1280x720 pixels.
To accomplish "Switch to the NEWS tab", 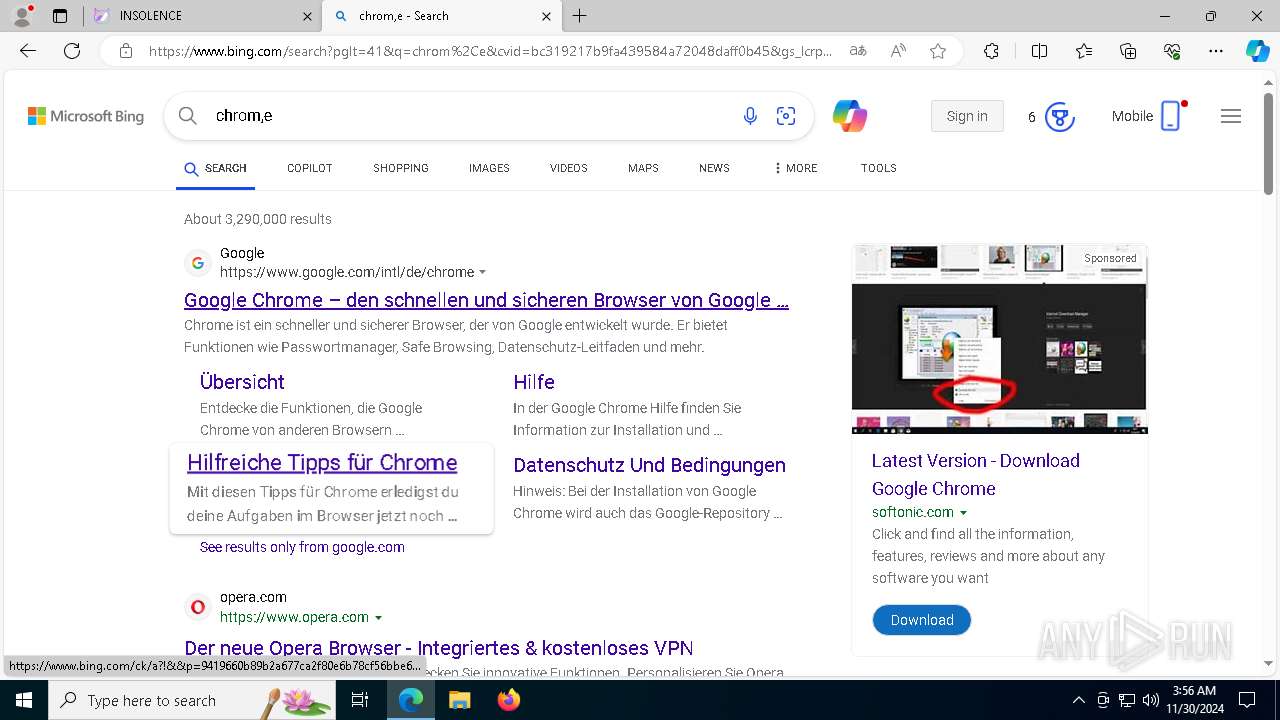I will click(714, 168).
